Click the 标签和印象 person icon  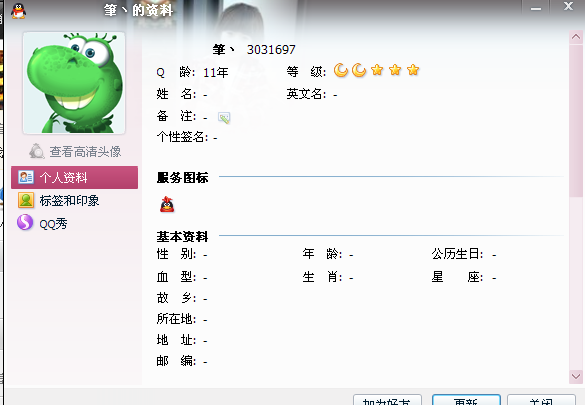(26, 200)
